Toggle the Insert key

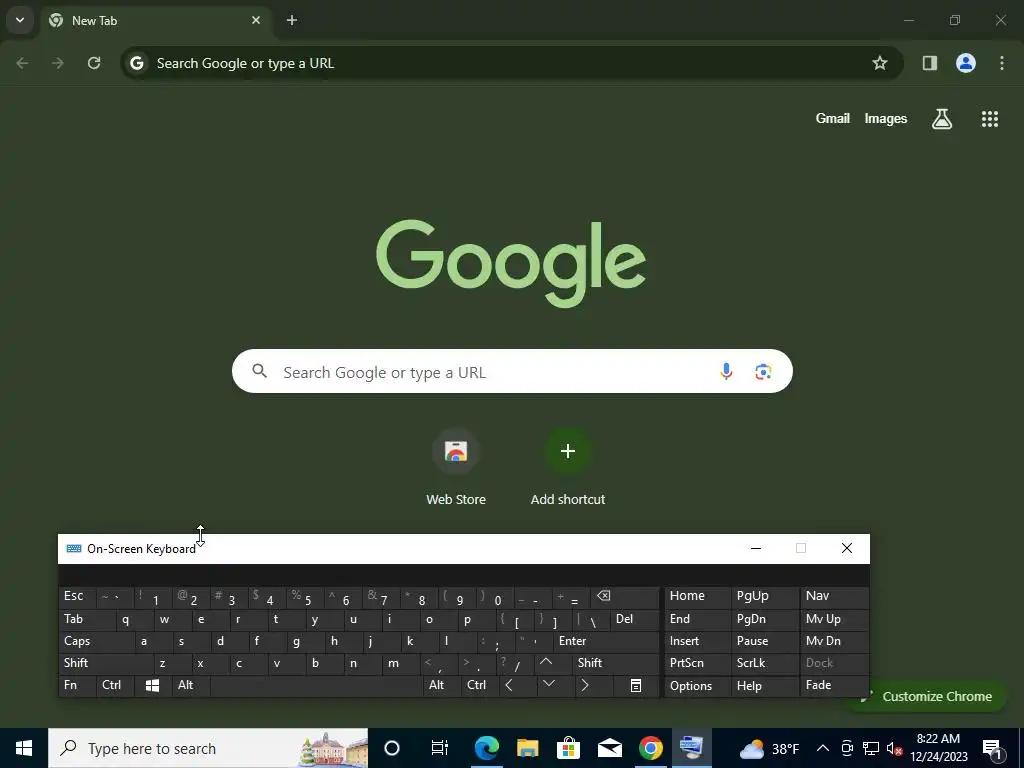click(x=697, y=641)
